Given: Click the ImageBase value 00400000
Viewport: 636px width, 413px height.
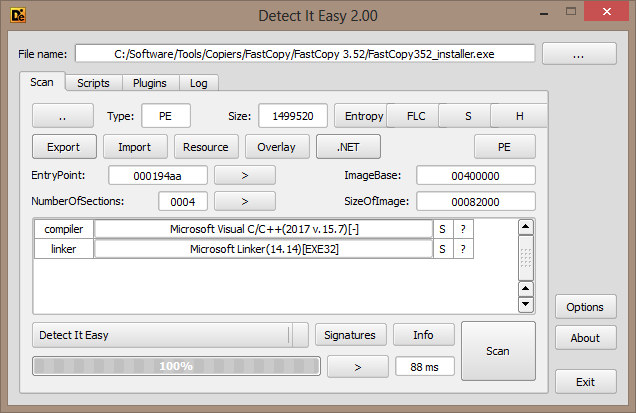Looking at the screenshot, I should (475, 176).
